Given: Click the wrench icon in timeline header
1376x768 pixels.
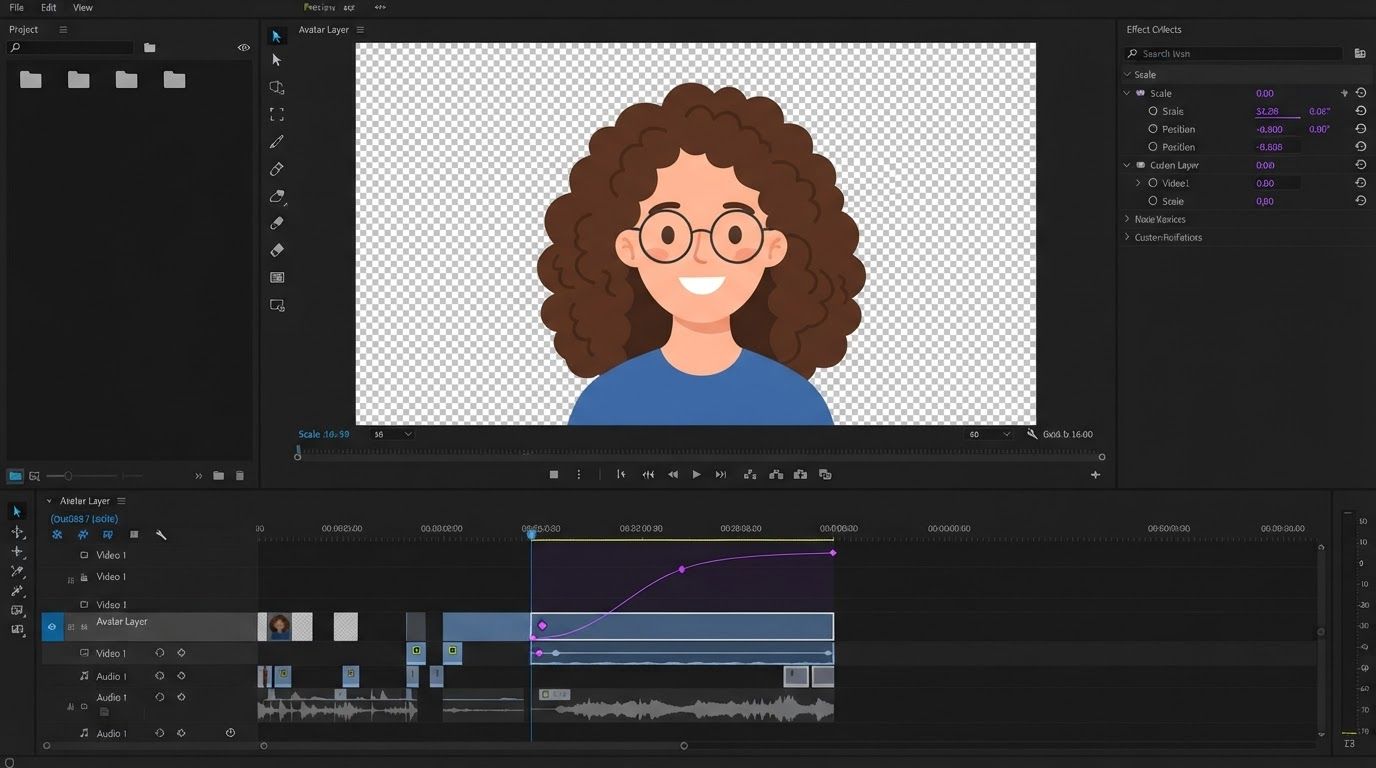Looking at the screenshot, I should (x=161, y=535).
